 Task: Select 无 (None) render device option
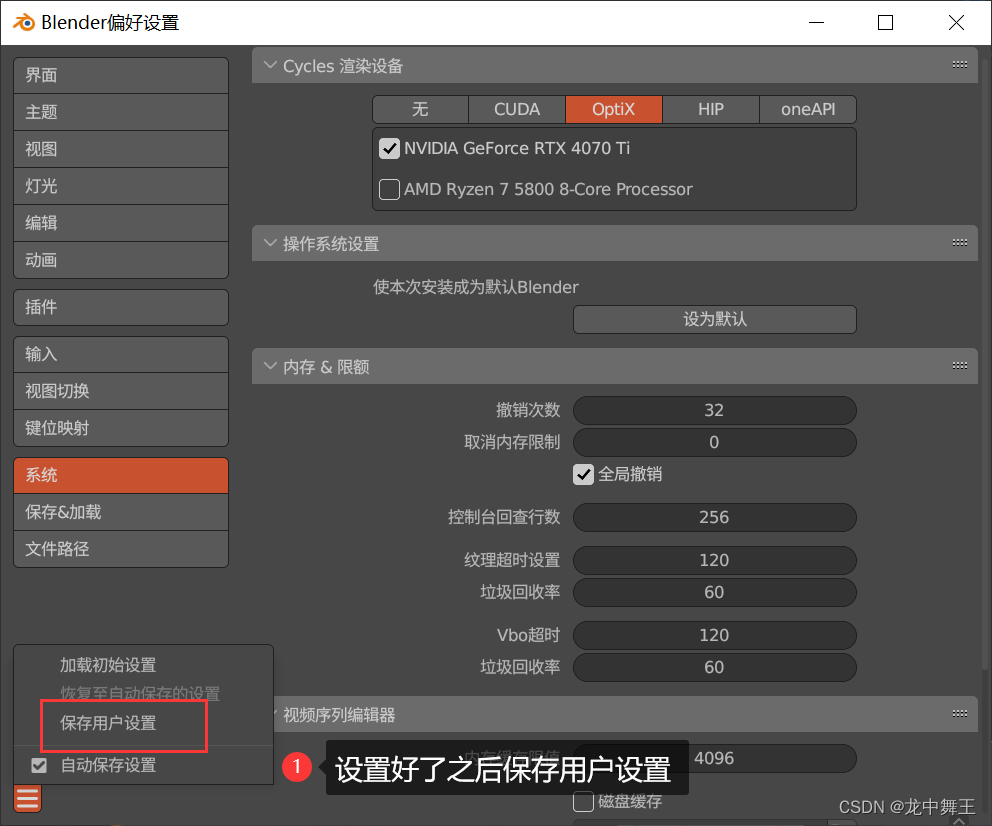(x=421, y=109)
